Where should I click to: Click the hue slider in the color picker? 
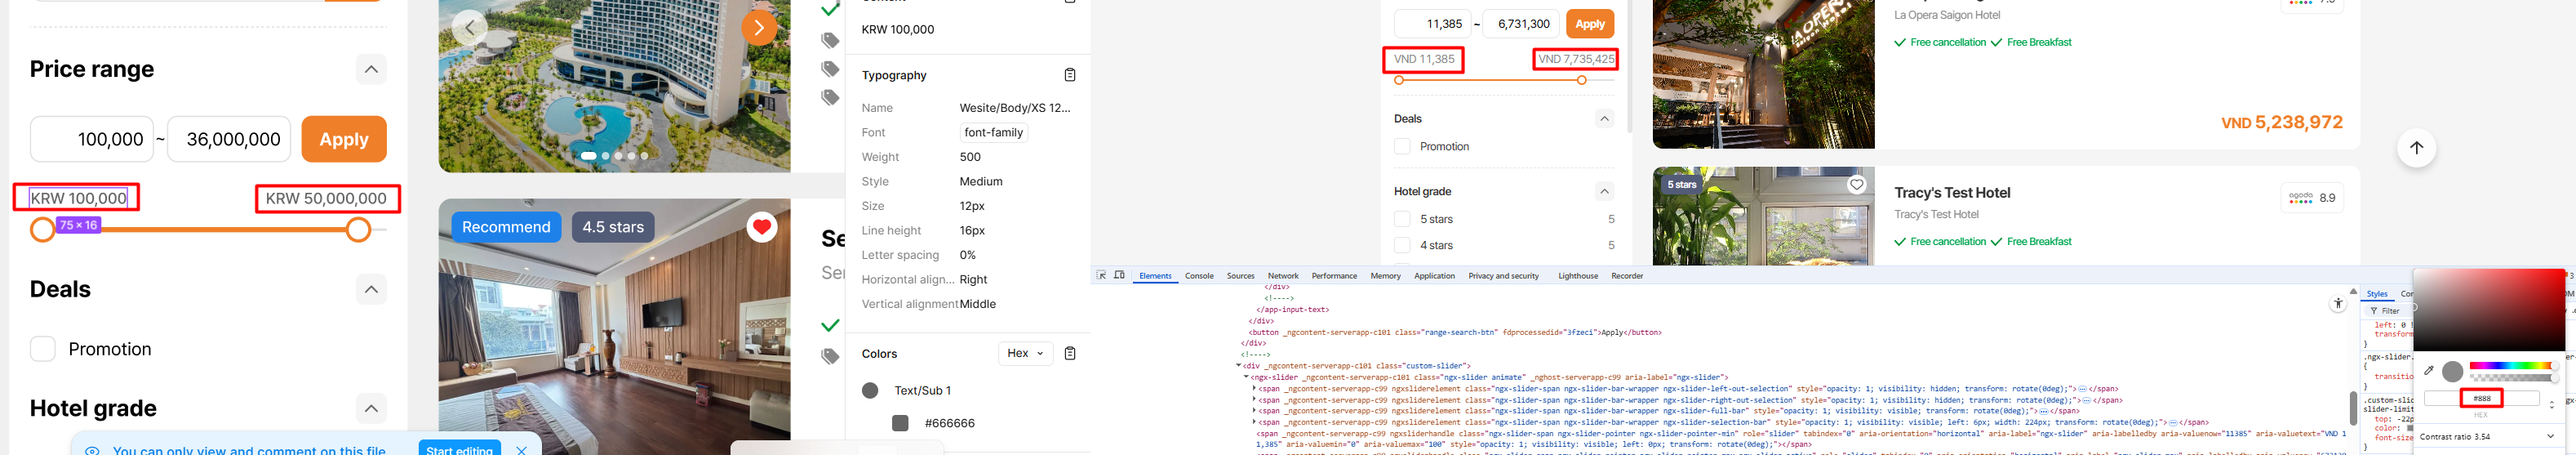2510,366
